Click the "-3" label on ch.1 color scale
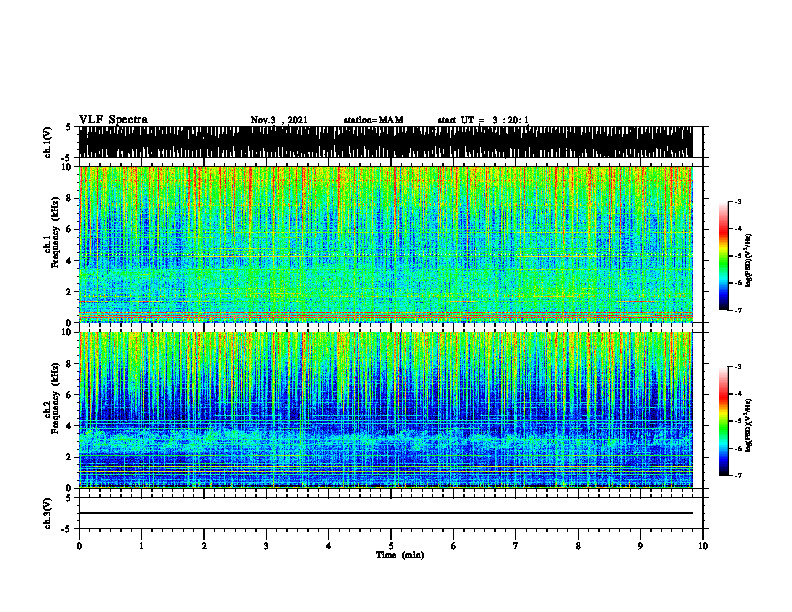This screenshot has width=792, height=612. point(737,201)
